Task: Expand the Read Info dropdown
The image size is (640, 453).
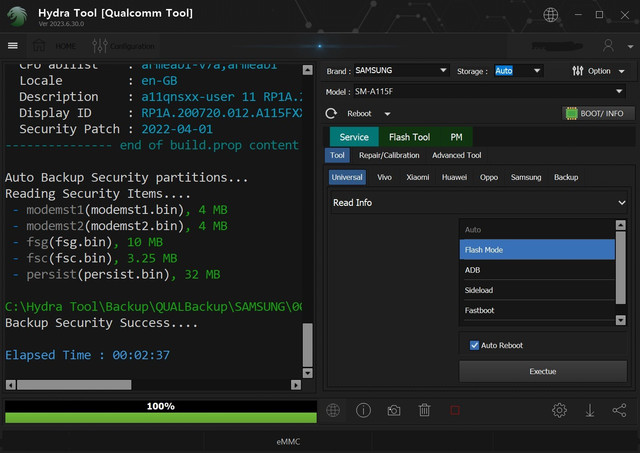Action: click(x=479, y=202)
